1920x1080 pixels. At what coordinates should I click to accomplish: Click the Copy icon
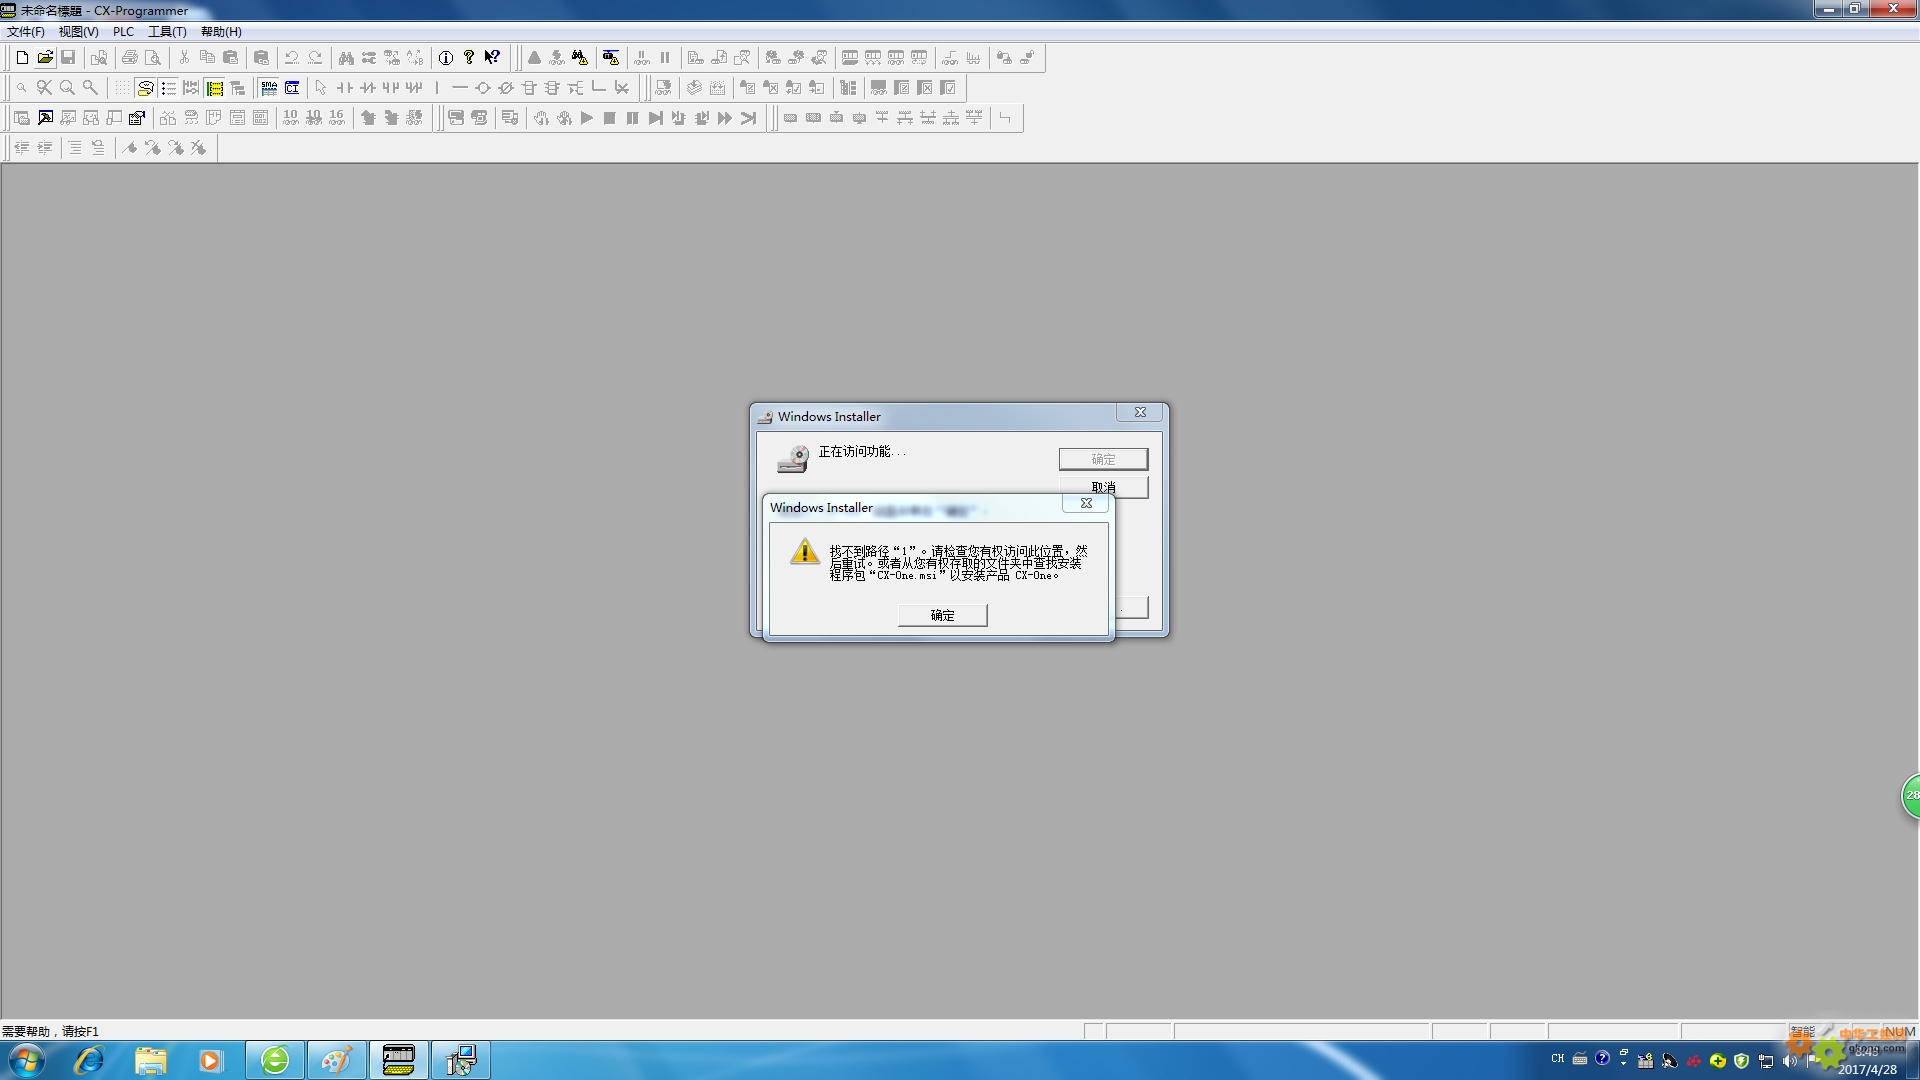207,58
